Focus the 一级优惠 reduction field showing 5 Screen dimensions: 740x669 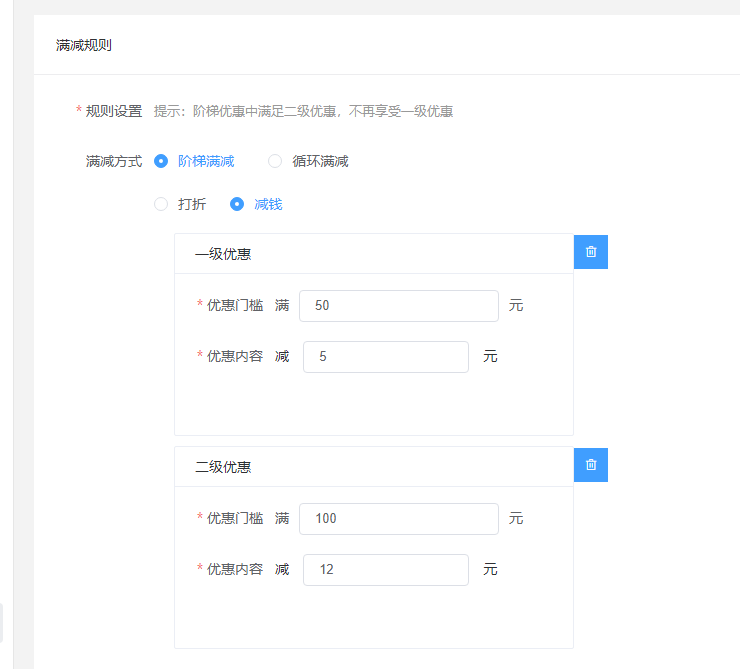click(x=386, y=357)
